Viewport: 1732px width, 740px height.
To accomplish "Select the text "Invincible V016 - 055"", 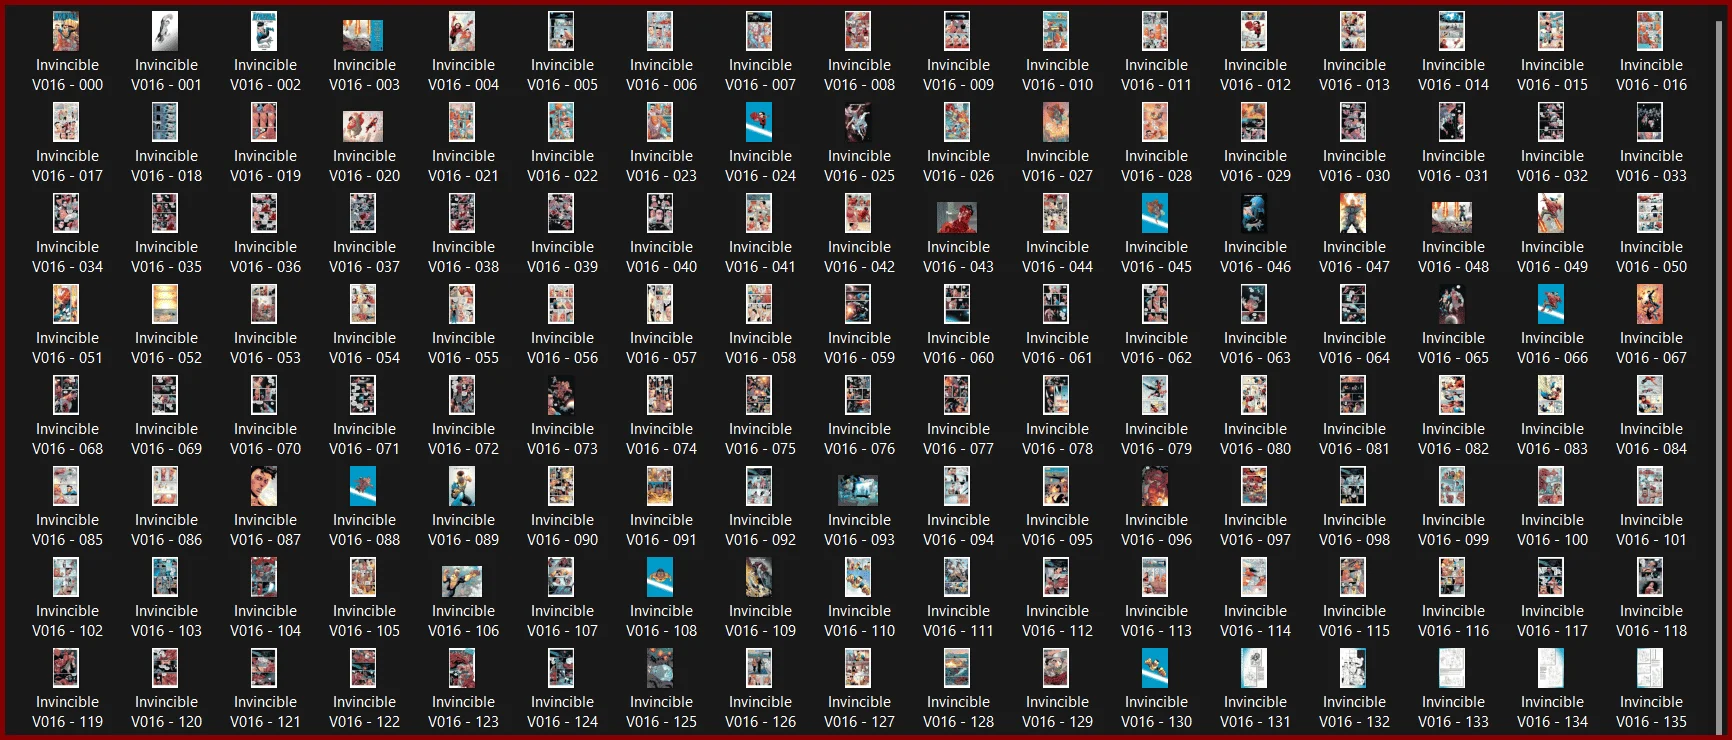I will [x=463, y=348].
